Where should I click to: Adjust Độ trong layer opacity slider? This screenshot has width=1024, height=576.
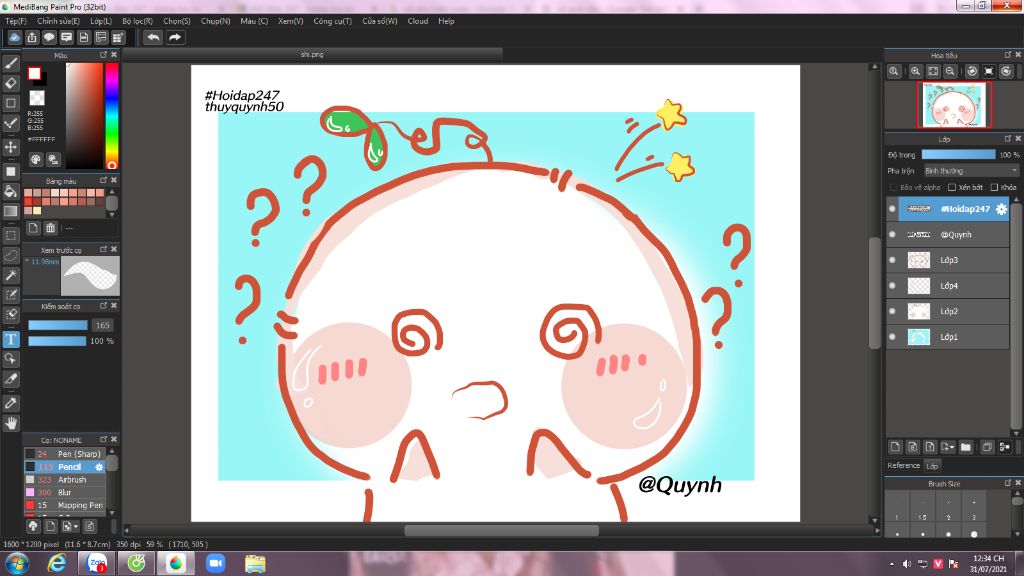click(x=958, y=155)
